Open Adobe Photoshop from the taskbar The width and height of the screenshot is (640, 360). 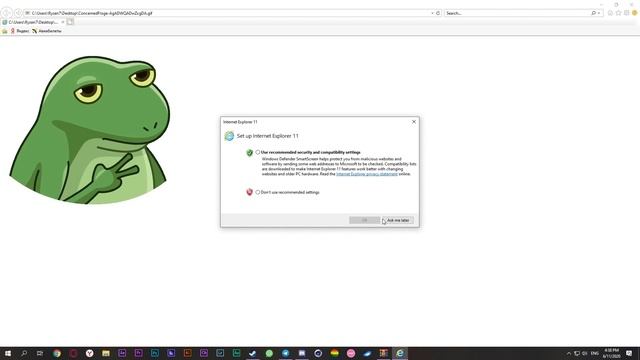[x=155, y=353]
